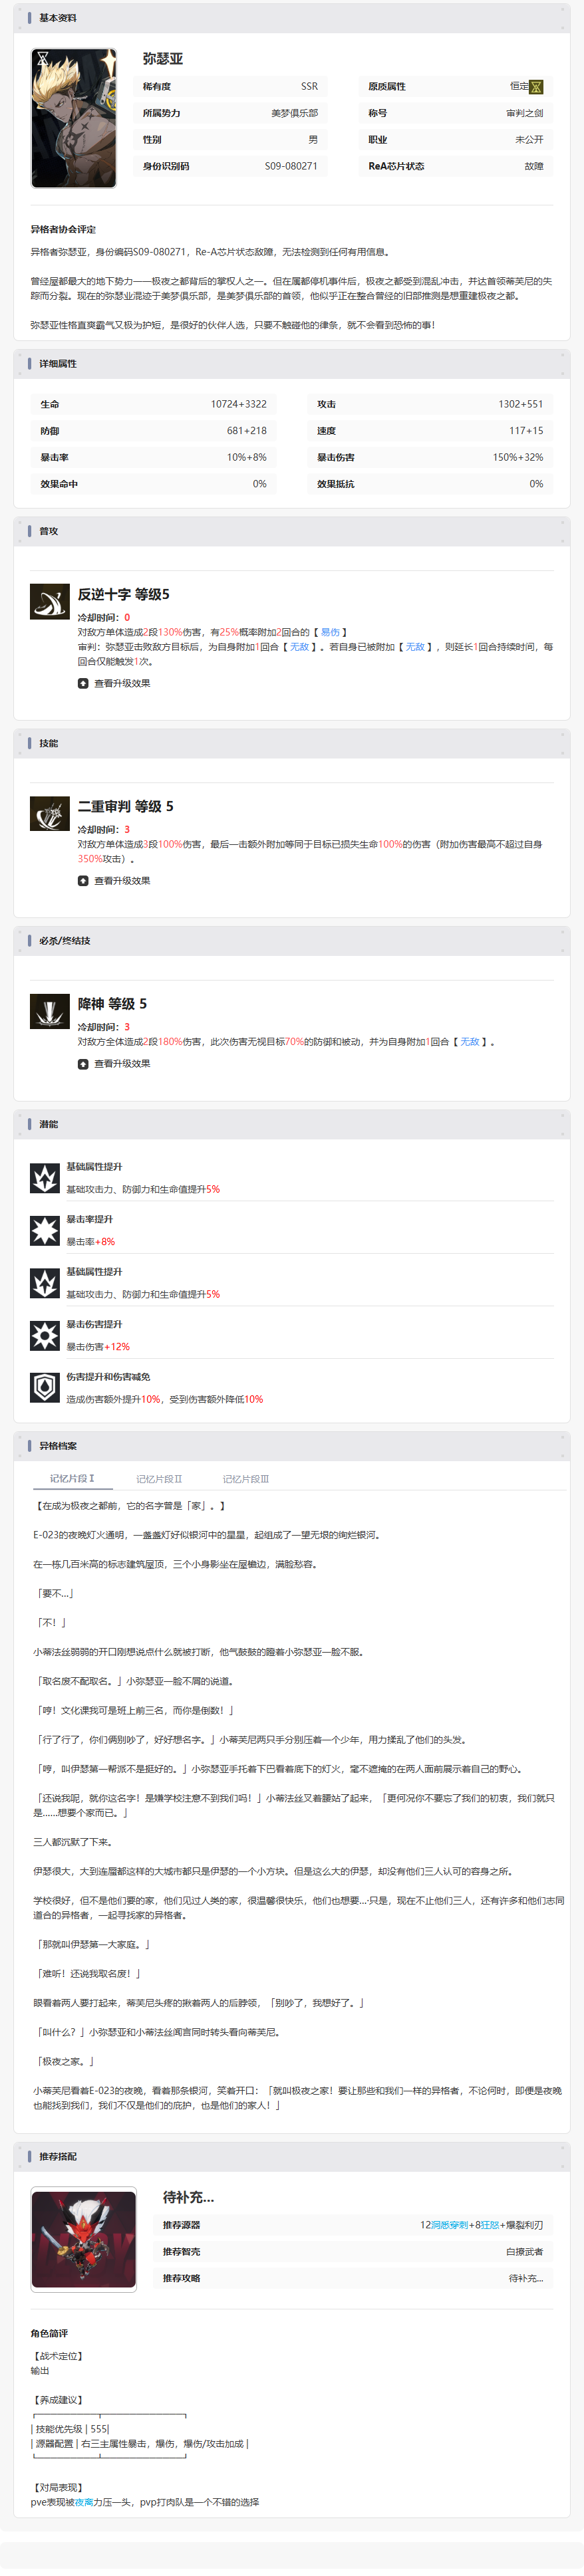584x2576 pixels.
Task: Click the first 基础属性提升 potential icon
Action: tap(45, 1178)
